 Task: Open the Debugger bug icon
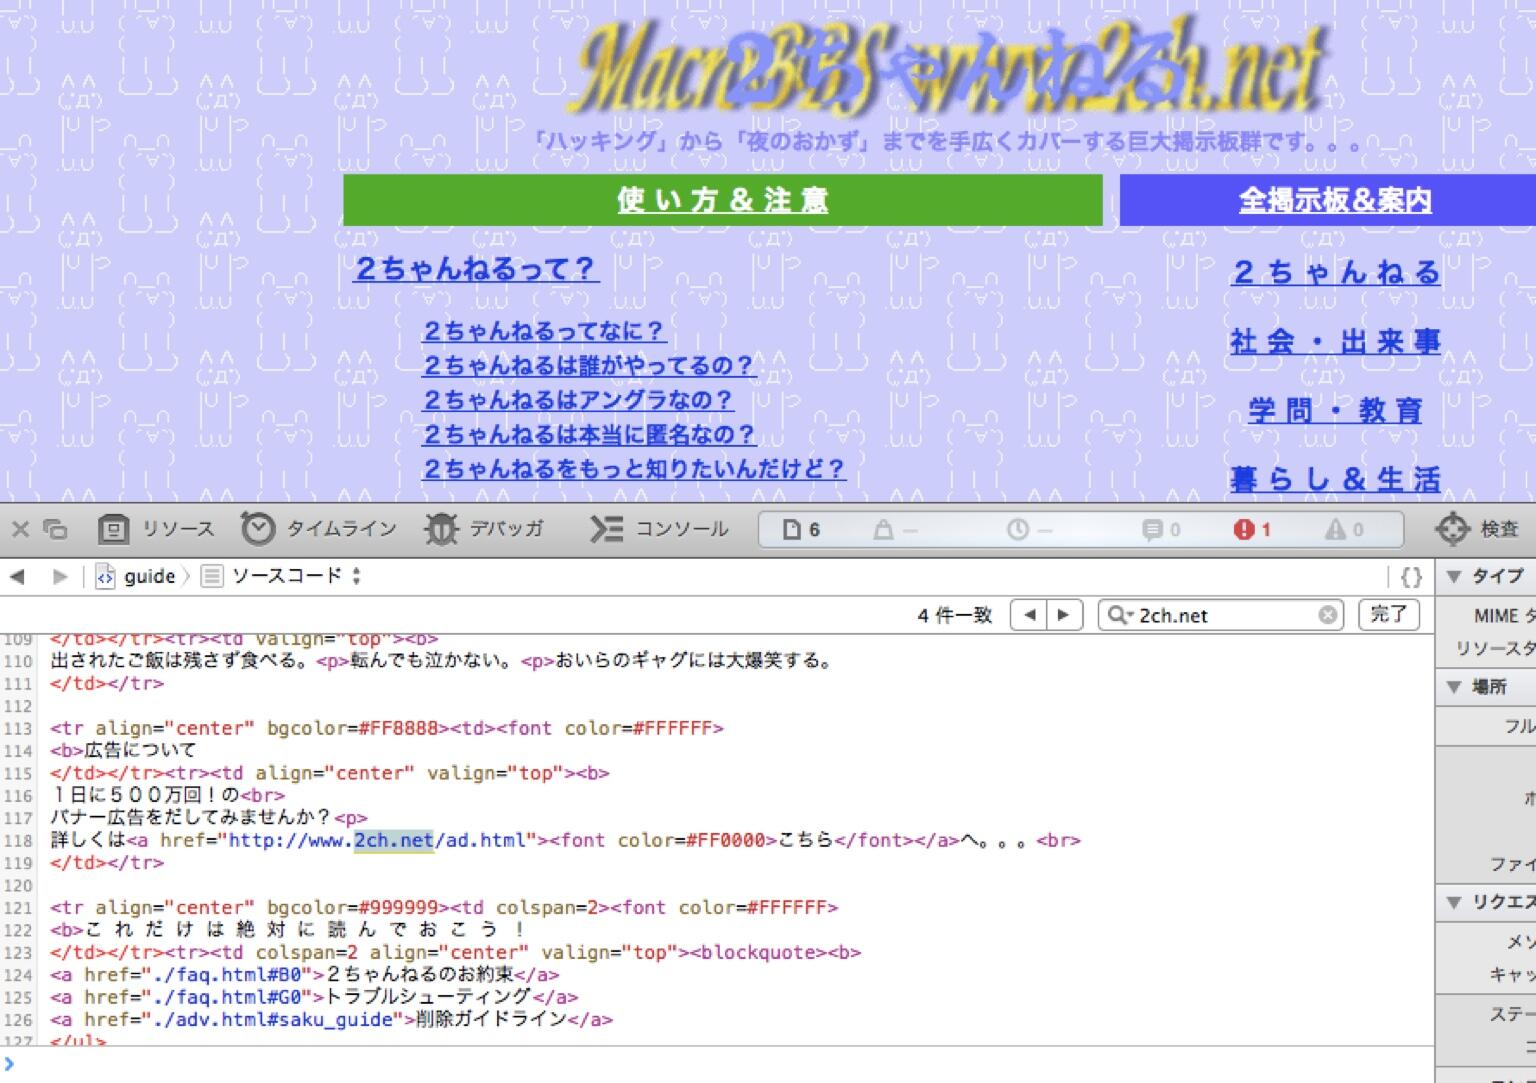coord(441,529)
